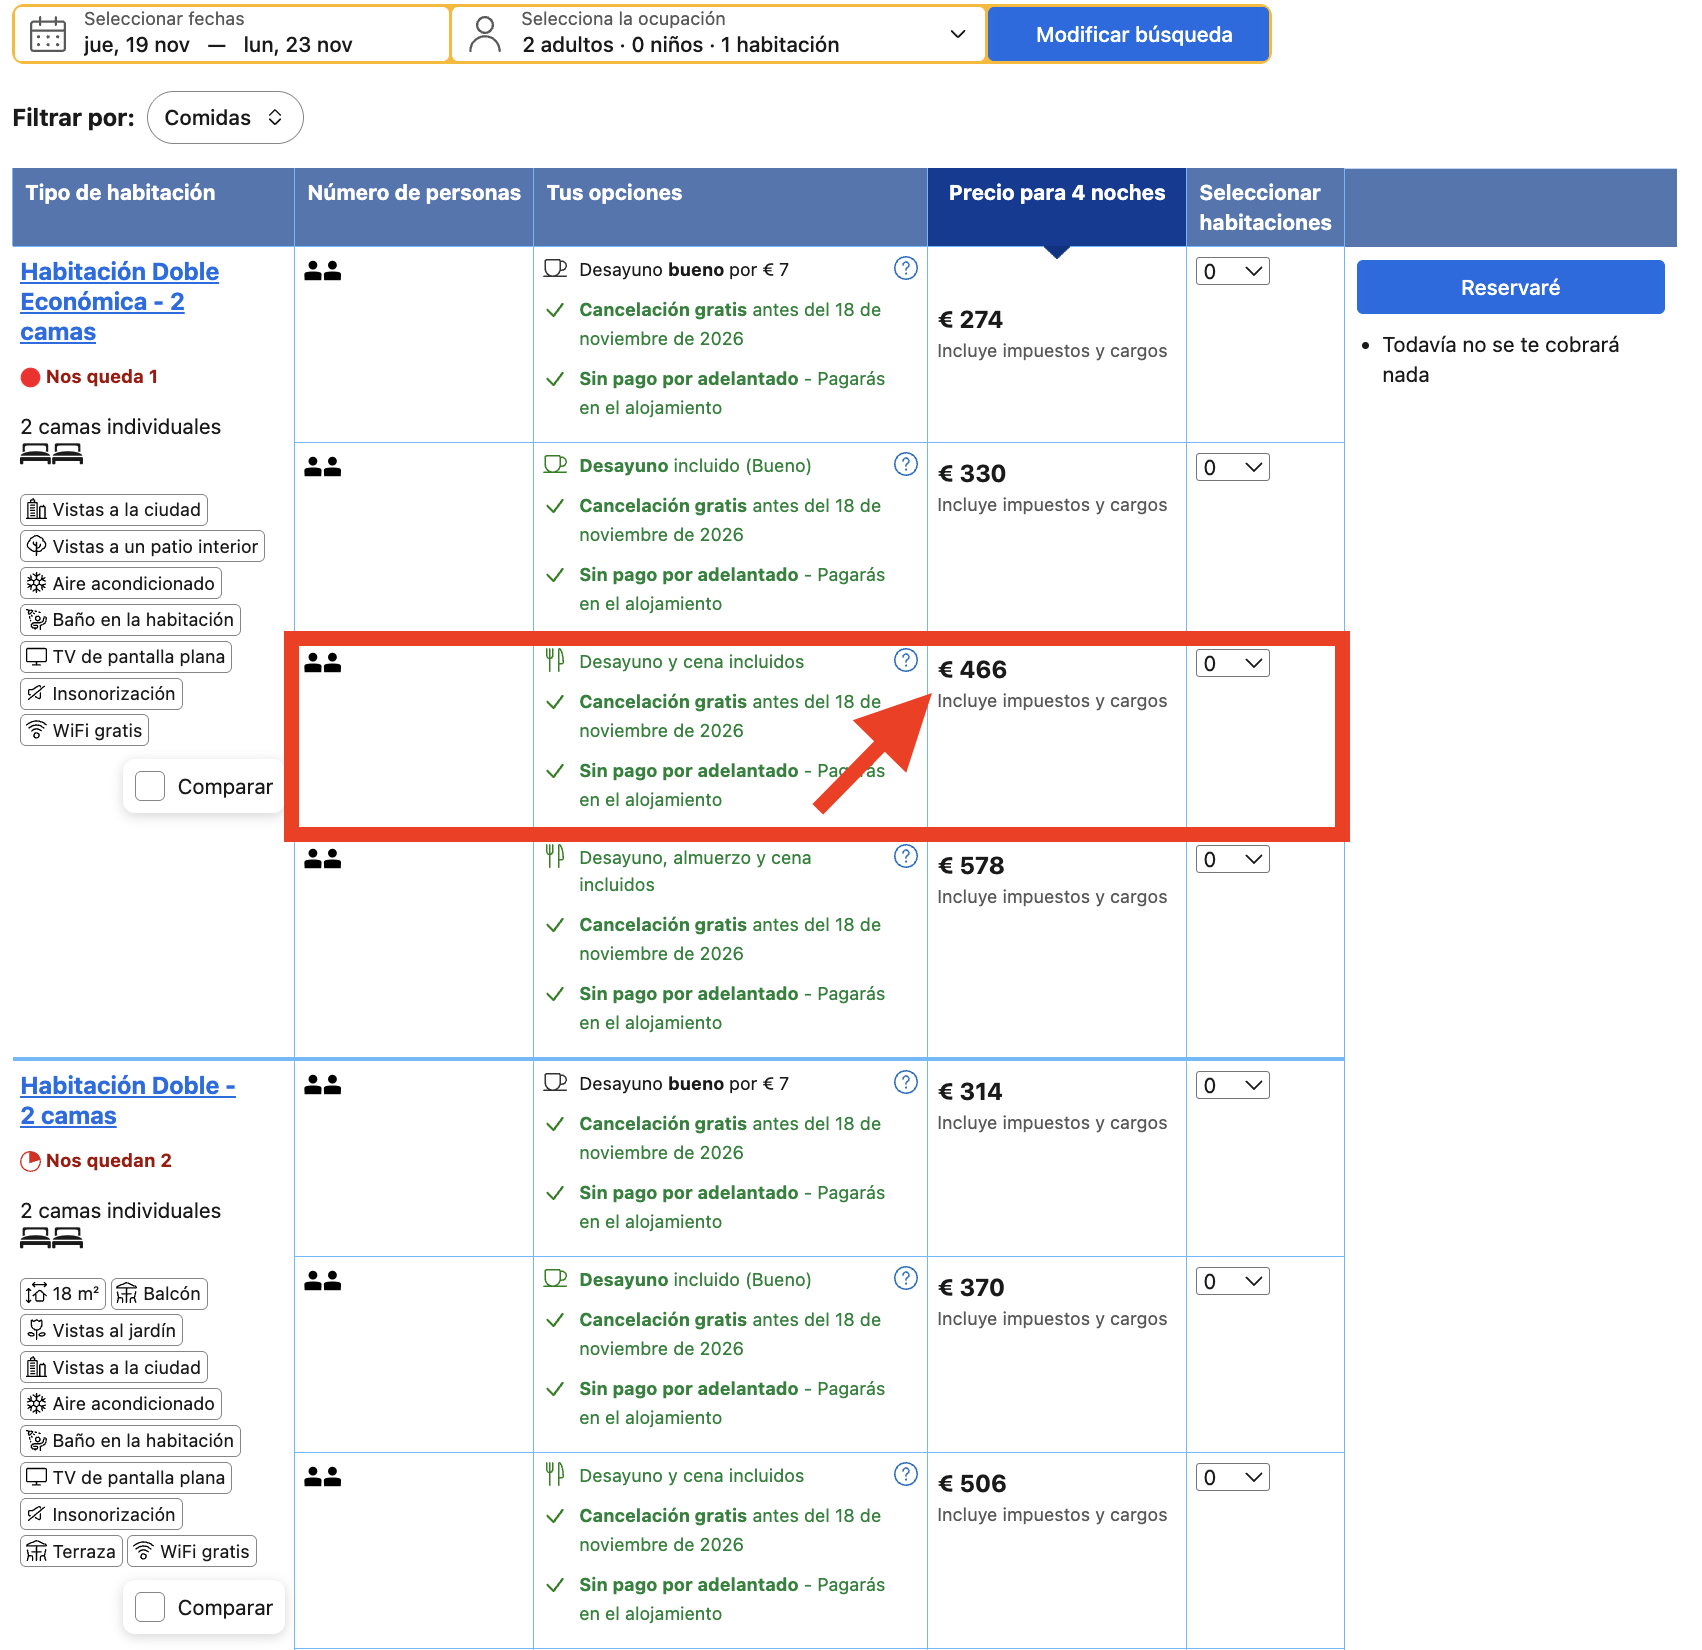Open the room quantity dropdown for €330

click(x=1233, y=467)
